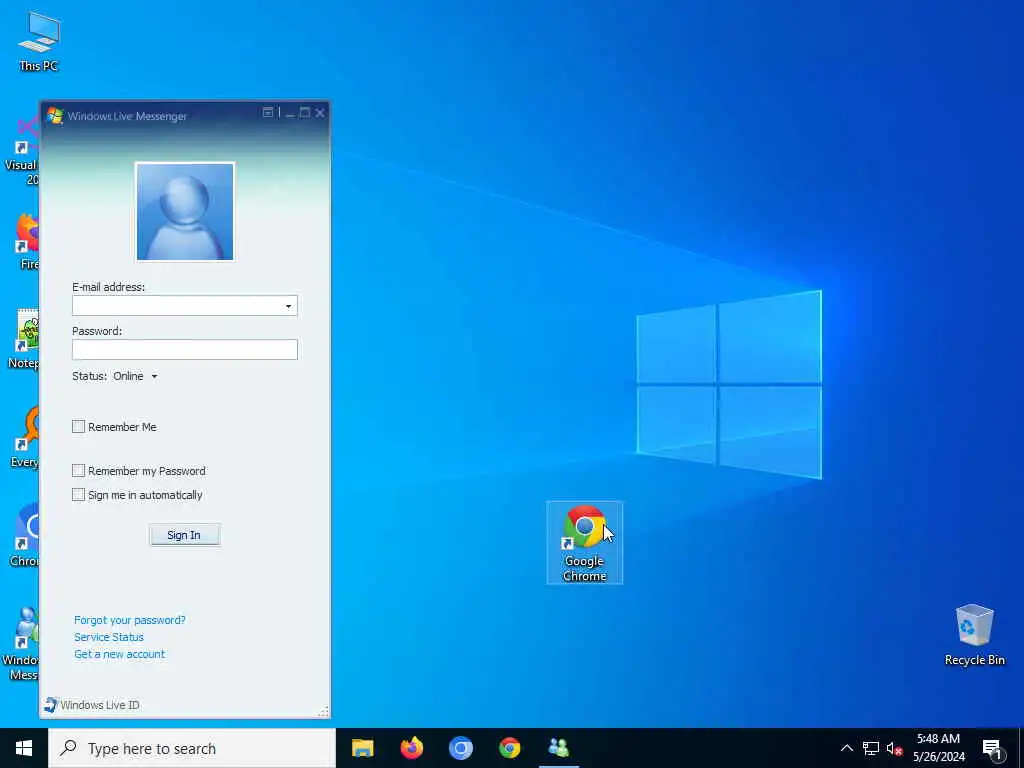
Task: Click the Messenger display picture
Action: (185, 212)
